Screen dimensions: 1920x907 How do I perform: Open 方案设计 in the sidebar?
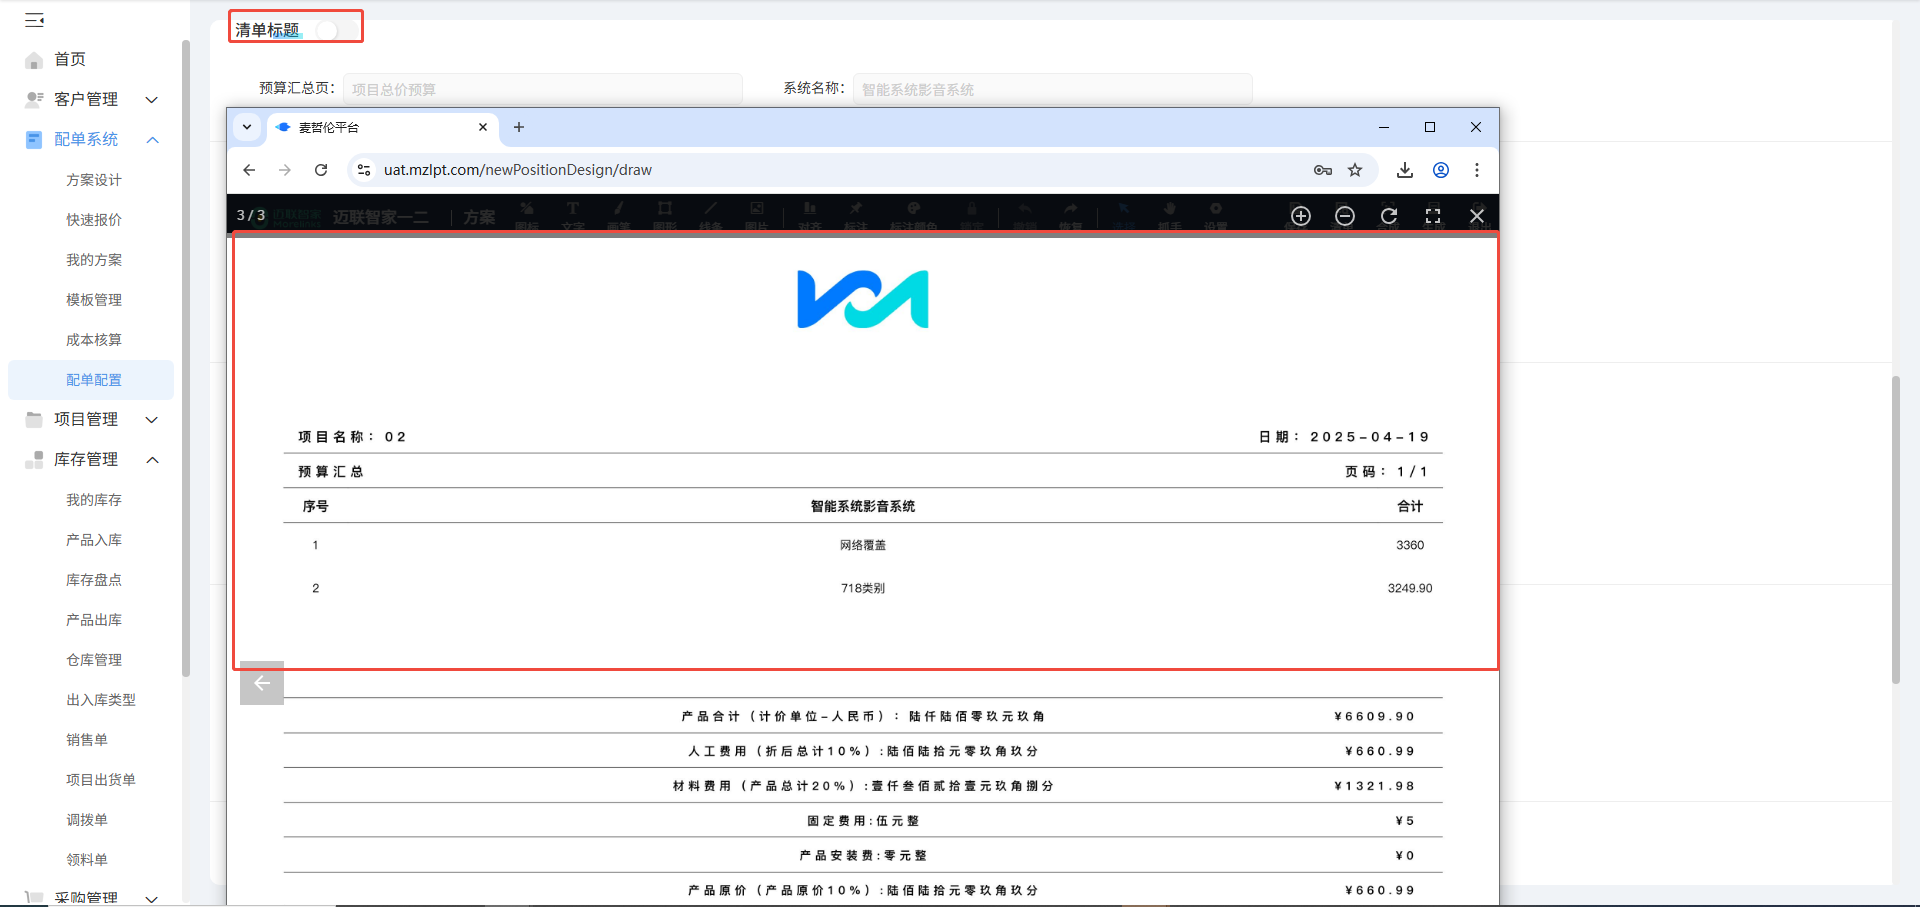pos(94,180)
